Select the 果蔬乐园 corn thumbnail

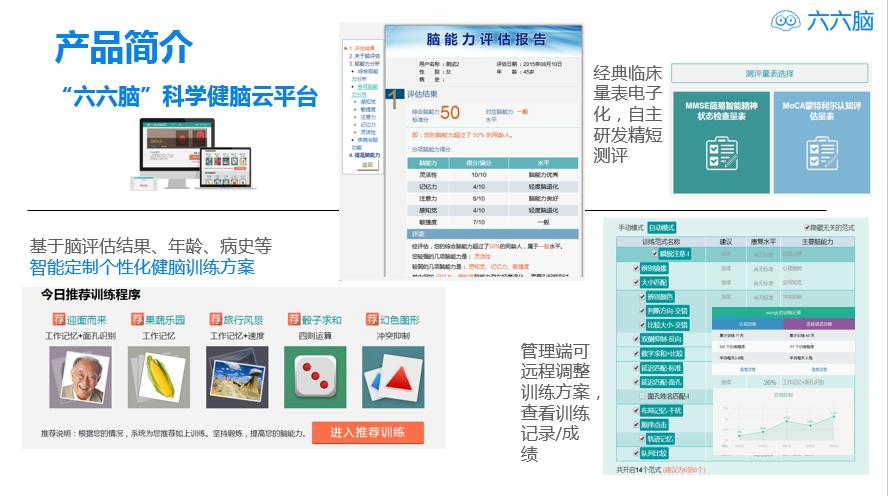[159, 377]
